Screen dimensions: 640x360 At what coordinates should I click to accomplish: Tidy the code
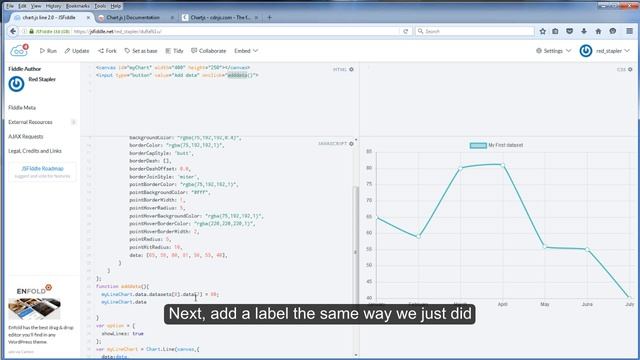coord(174,51)
